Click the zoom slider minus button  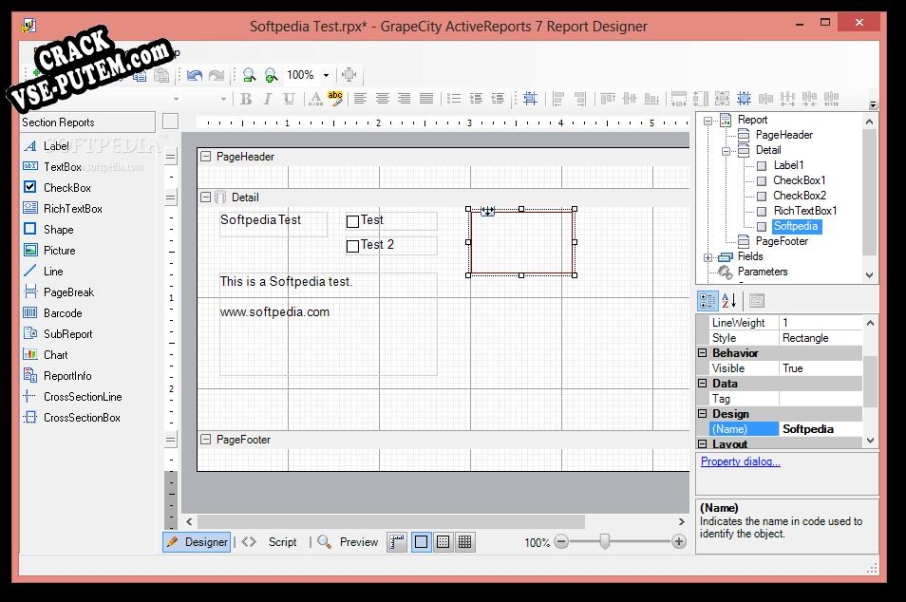coord(561,541)
